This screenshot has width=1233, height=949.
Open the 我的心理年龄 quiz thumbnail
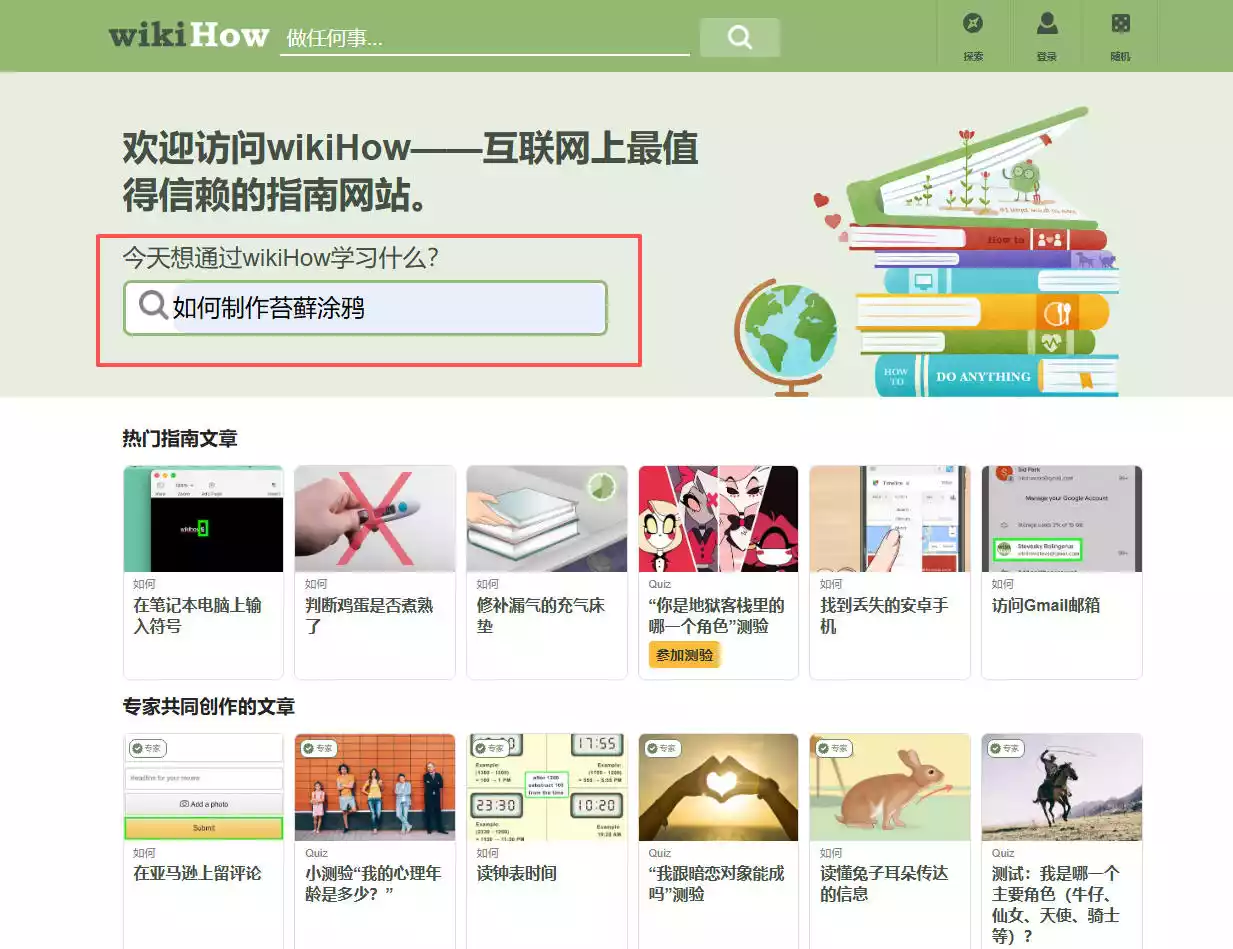[375, 787]
